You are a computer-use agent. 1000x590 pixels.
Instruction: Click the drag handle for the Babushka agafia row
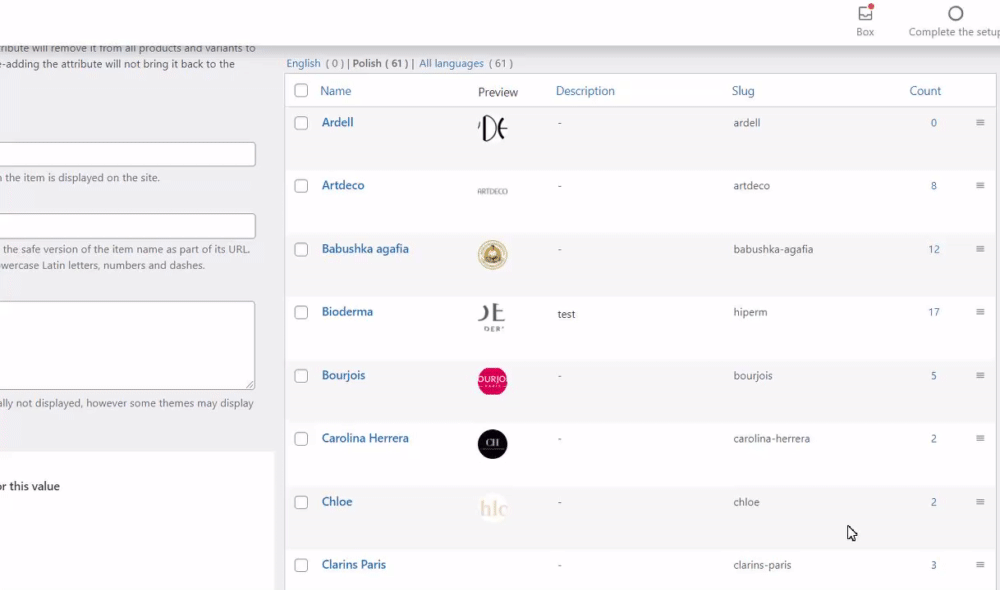[x=980, y=249]
